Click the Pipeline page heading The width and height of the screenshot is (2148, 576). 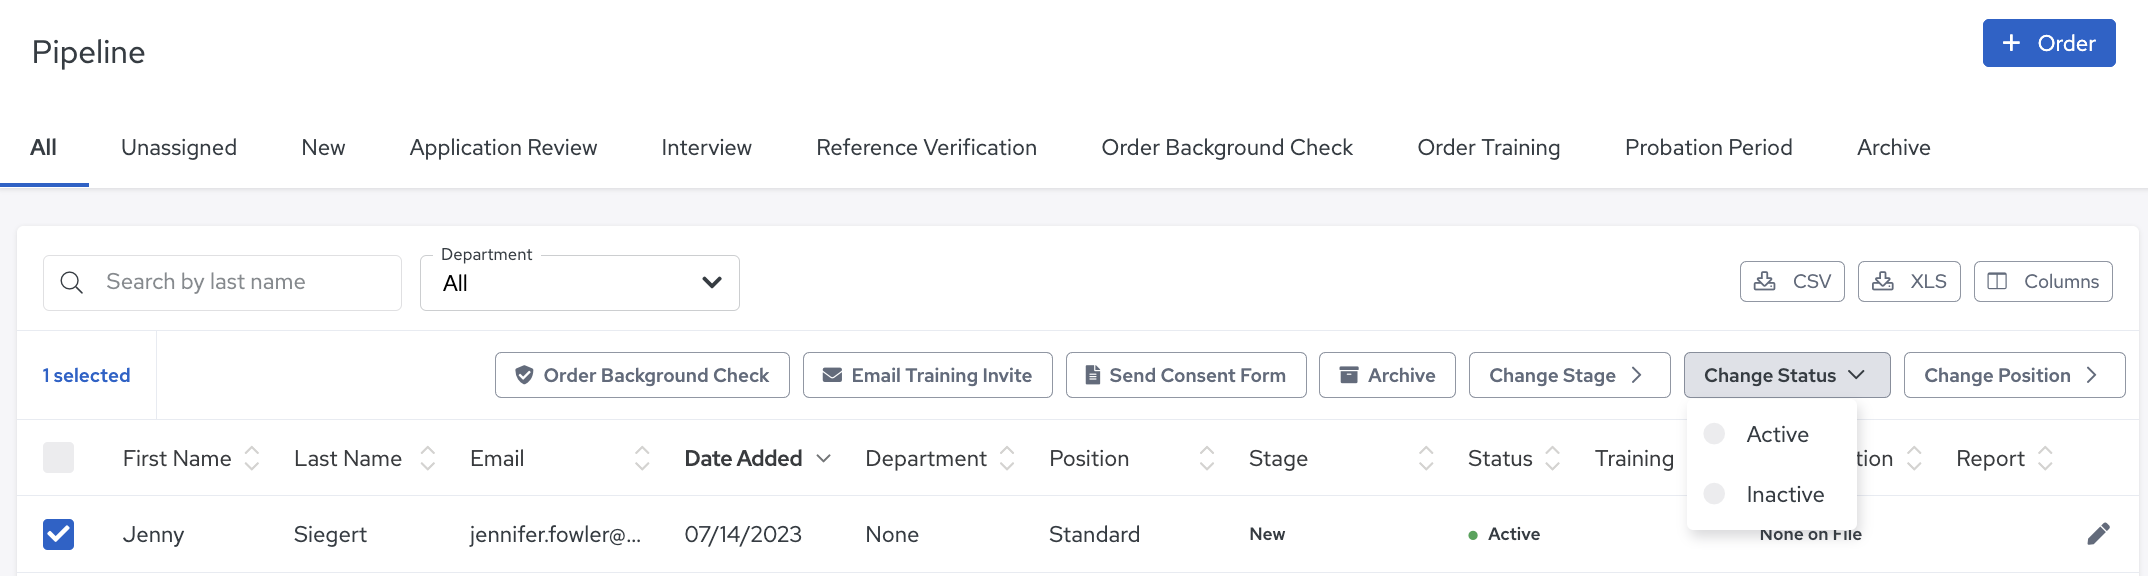tap(88, 52)
